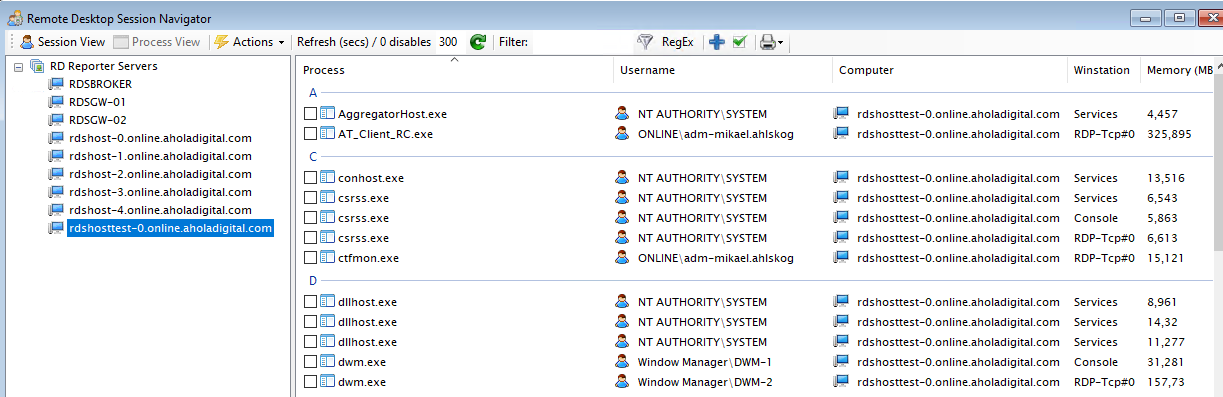Click the Session View person icon
The width and height of the screenshot is (1223, 397).
pos(27,42)
